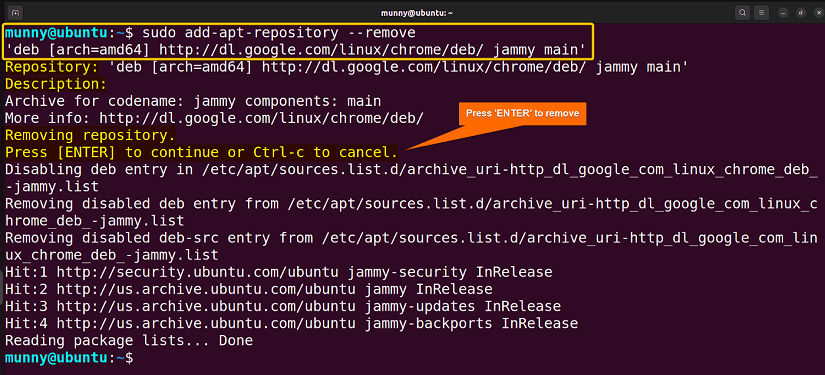Open the terminal search icon
Screen dimensions: 825x375
pyautogui.click(x=742, y=12)
